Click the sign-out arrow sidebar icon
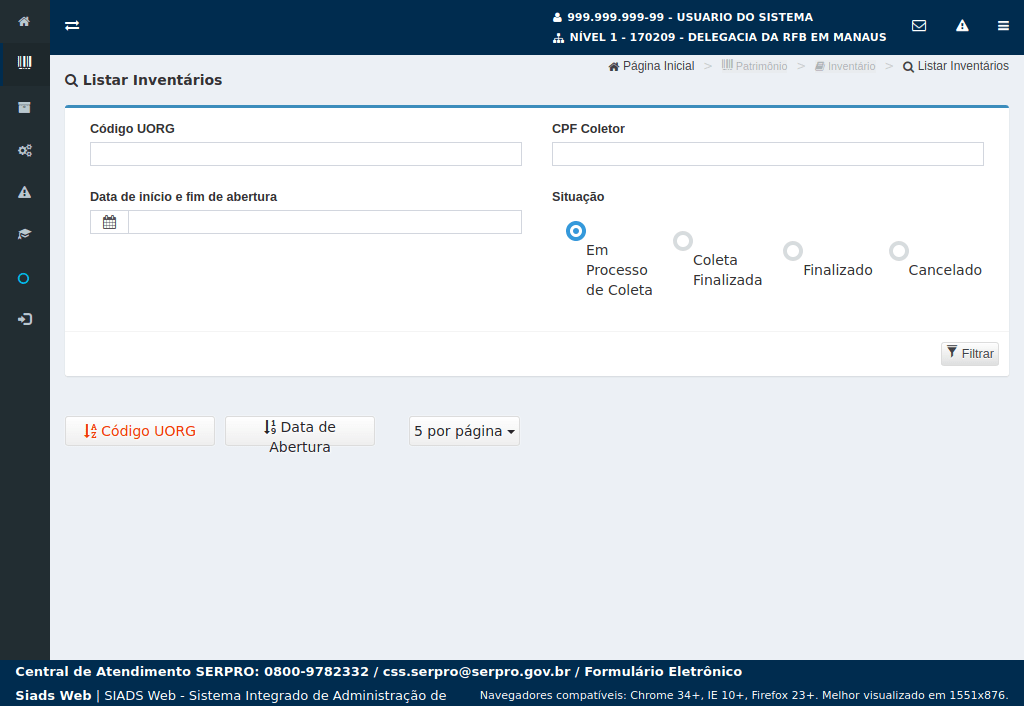Screen dimensions: 1024x706 coord(24,319)
